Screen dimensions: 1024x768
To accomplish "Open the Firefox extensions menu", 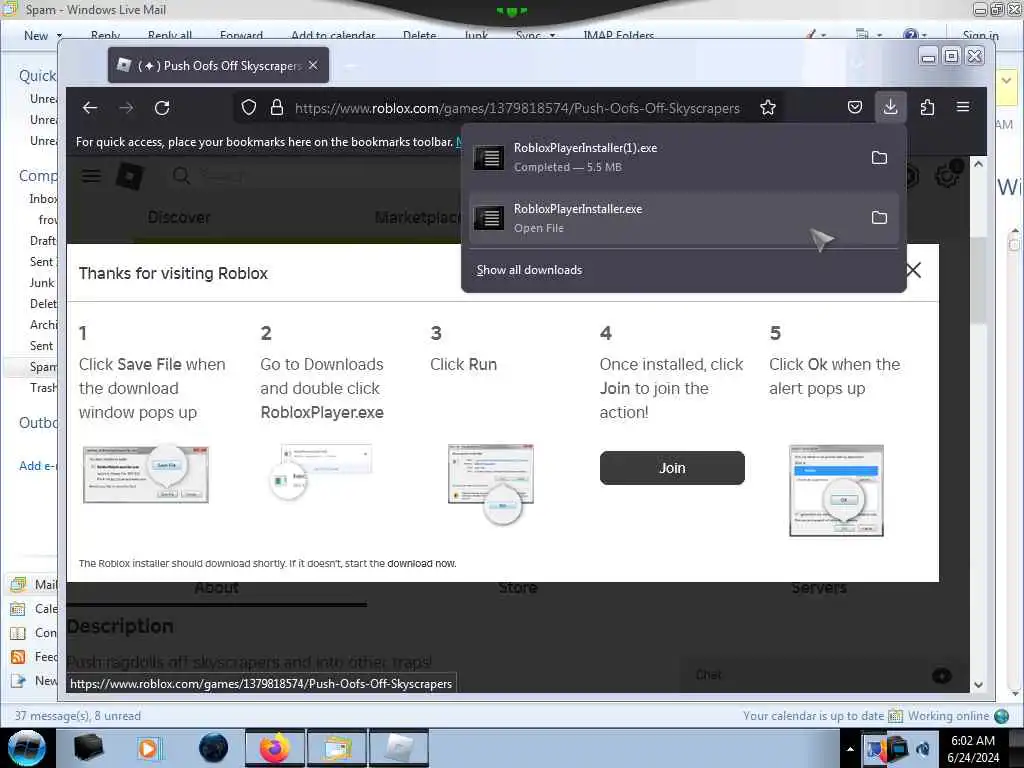I will [927, 107].
